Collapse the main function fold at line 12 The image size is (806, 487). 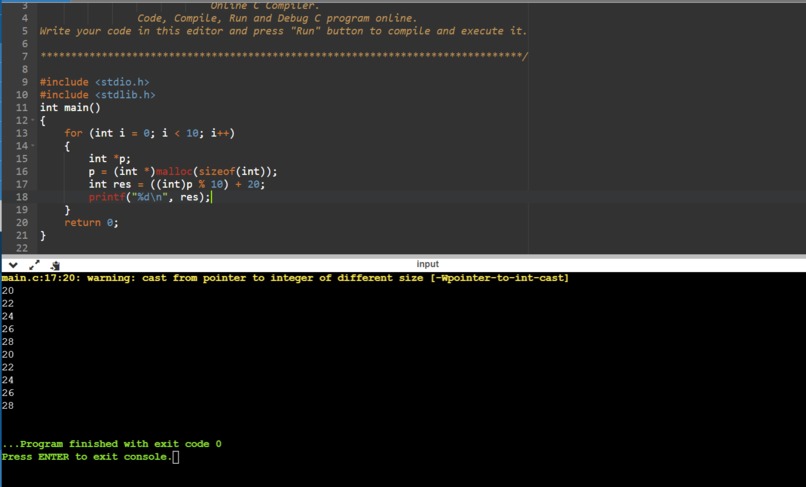(x=33, y=120)
